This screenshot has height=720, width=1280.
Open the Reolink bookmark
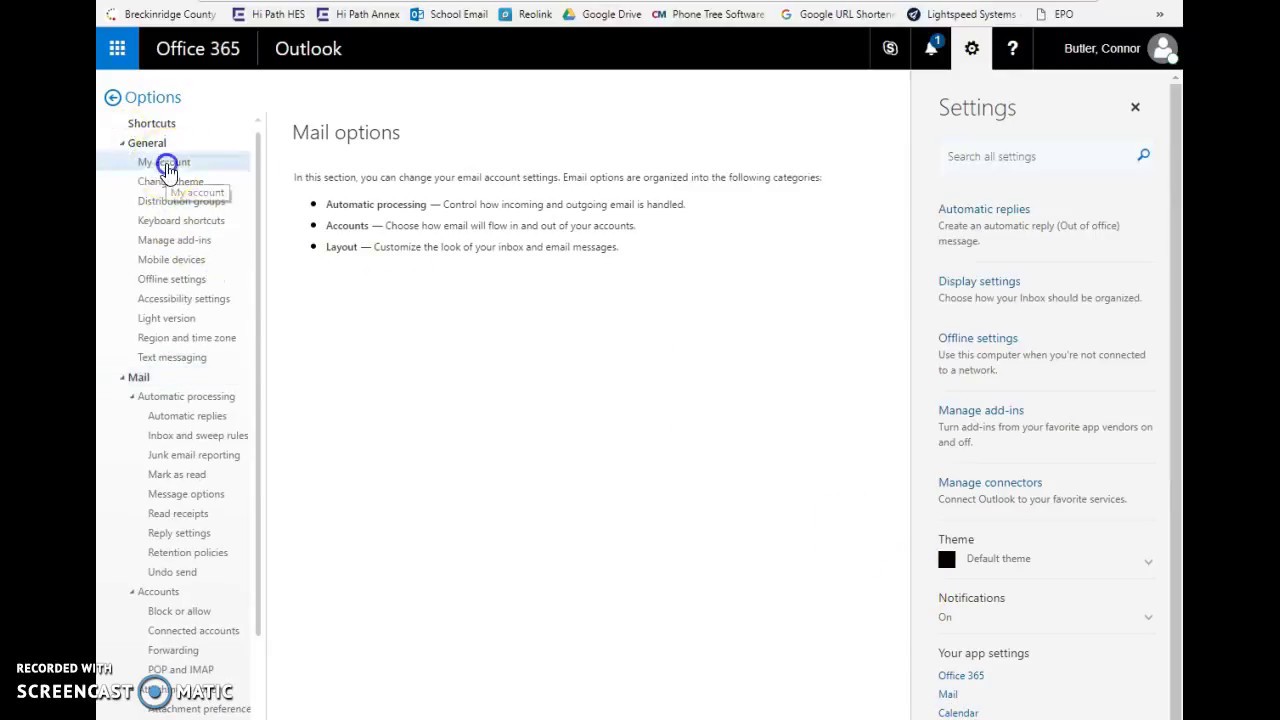[x=525, y=14]
